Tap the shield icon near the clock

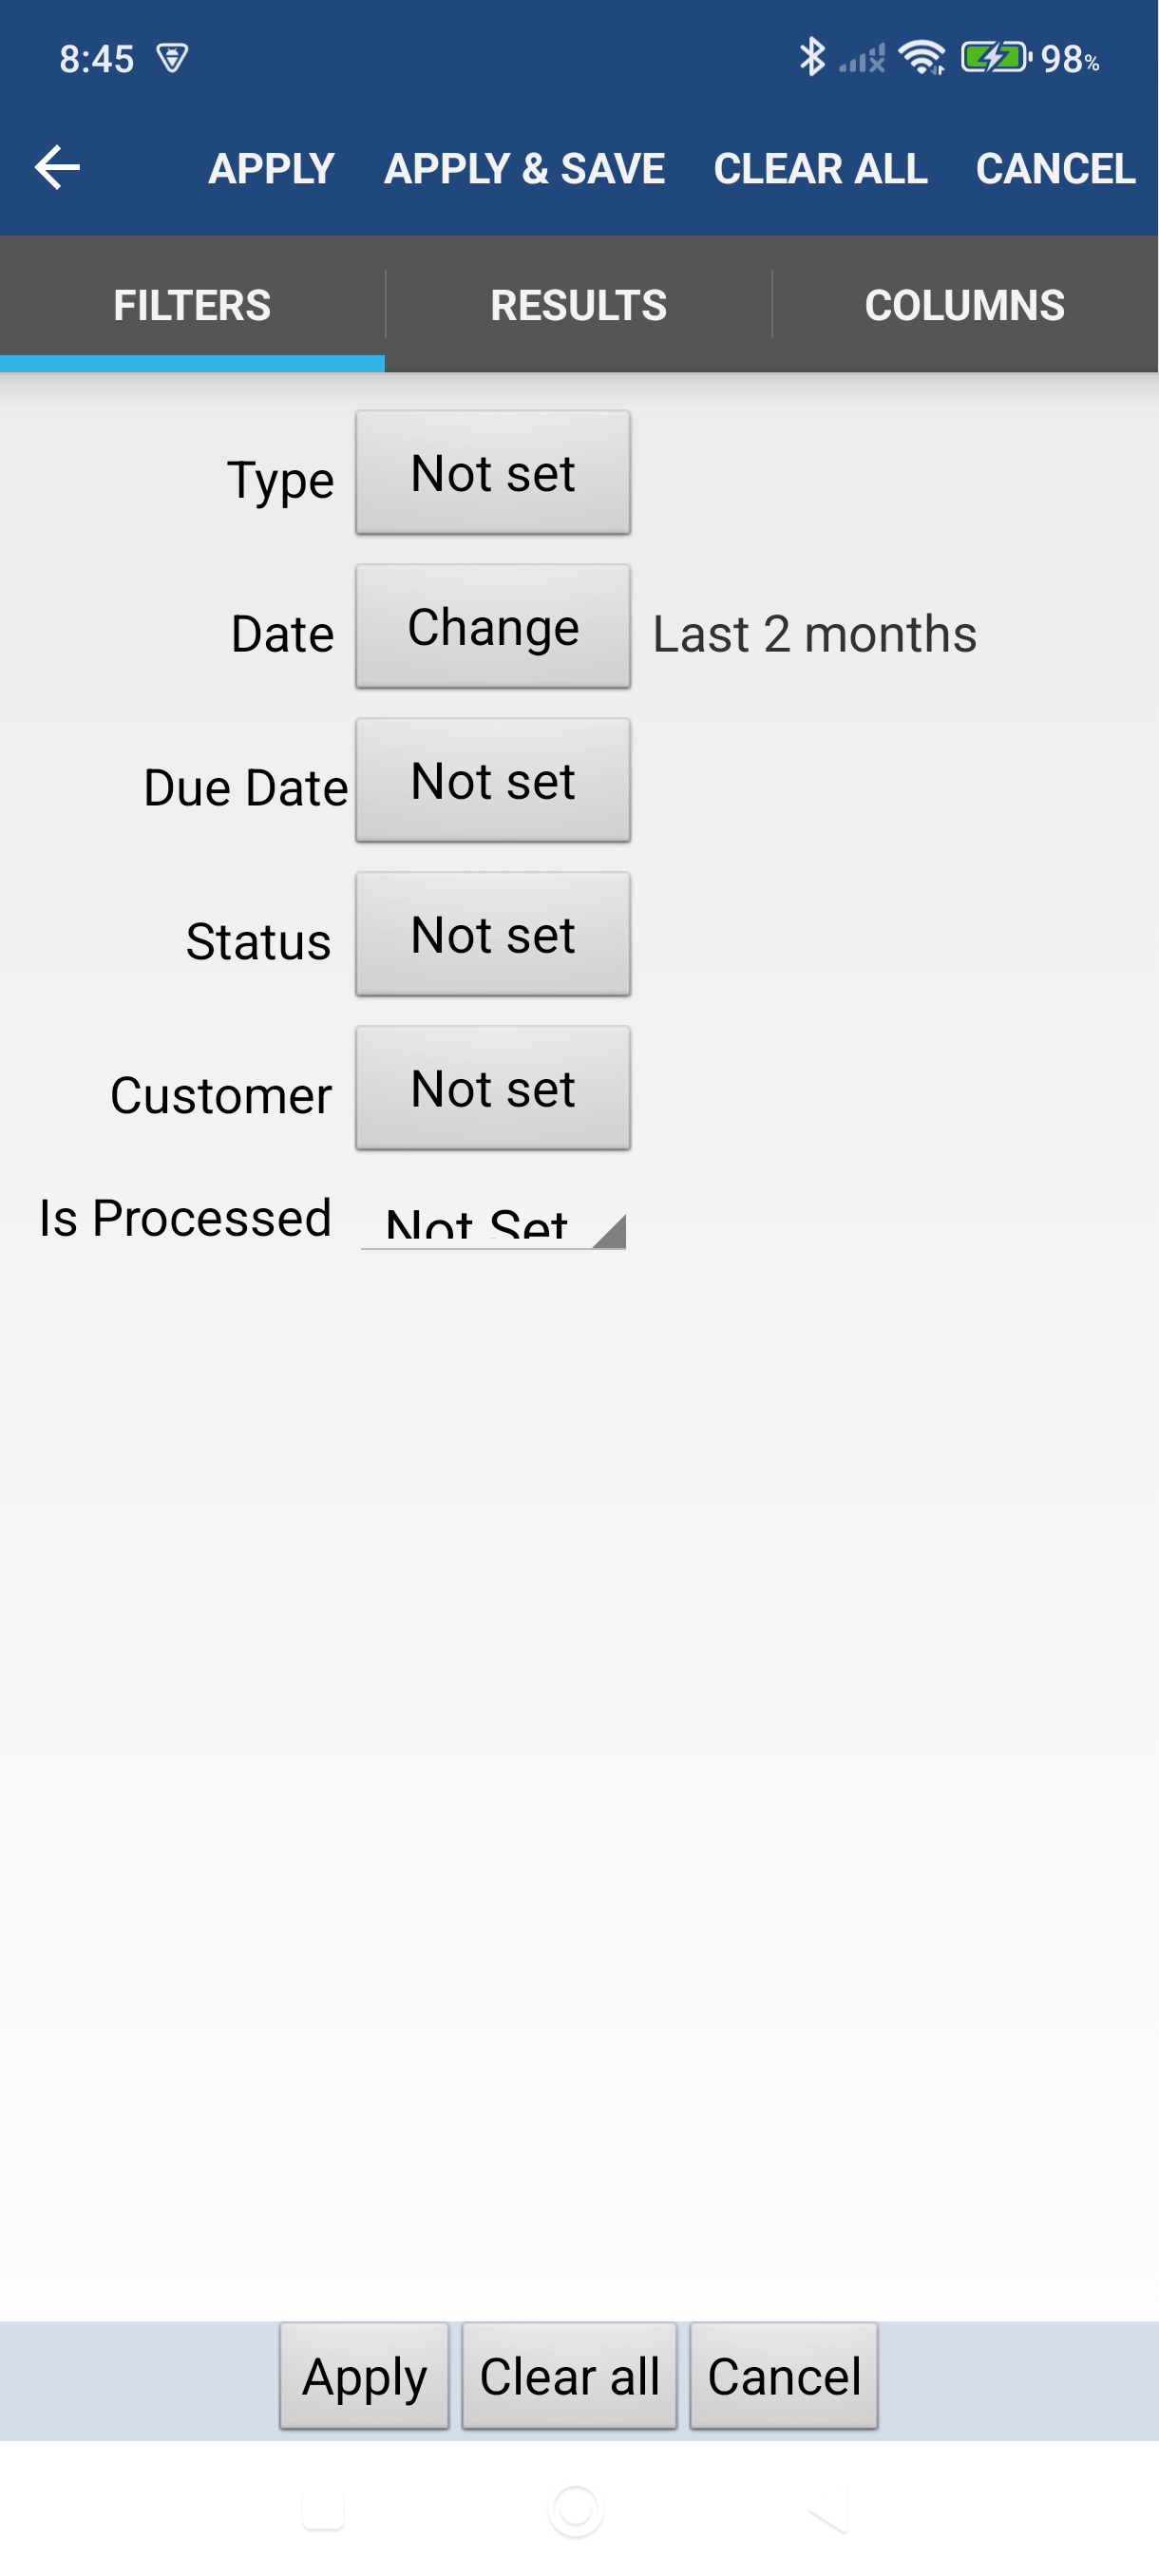[x=172, y=59]
